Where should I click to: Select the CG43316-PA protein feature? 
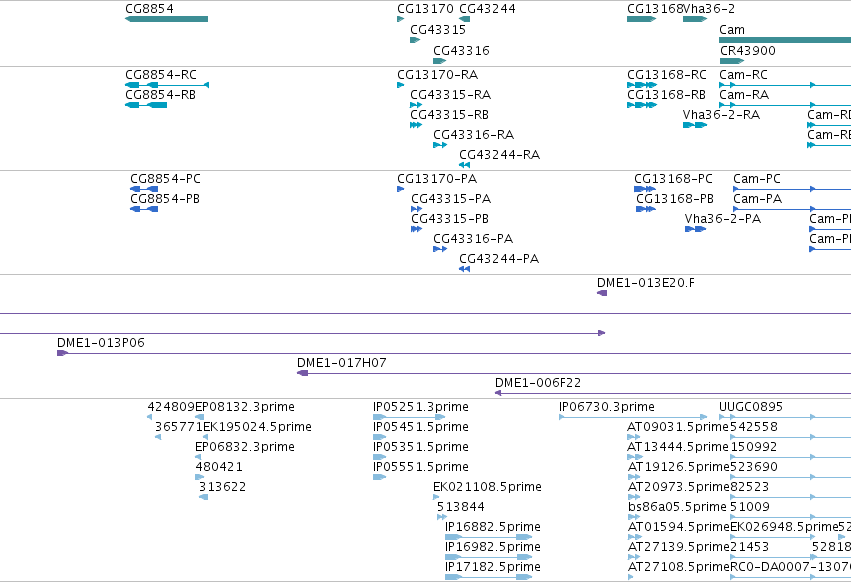tap(440, 249)
